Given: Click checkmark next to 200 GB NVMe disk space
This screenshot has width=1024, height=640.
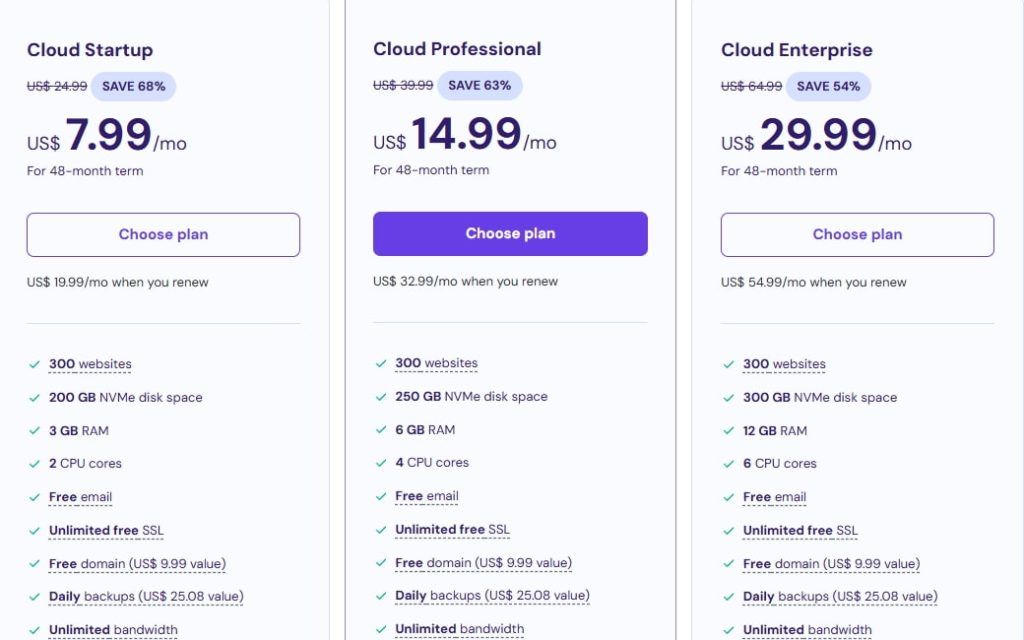Looking at the screenshot, I should pyautogui.click(x=34, y=398).
